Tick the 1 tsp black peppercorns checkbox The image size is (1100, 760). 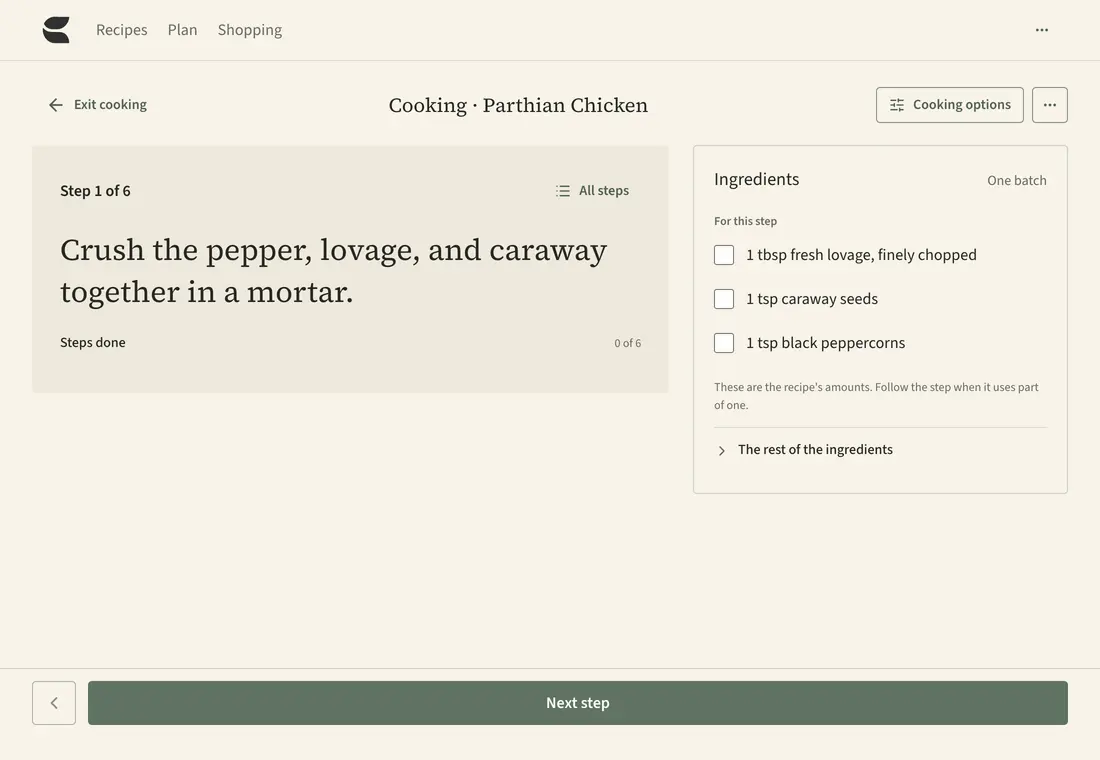coord(724,343)
